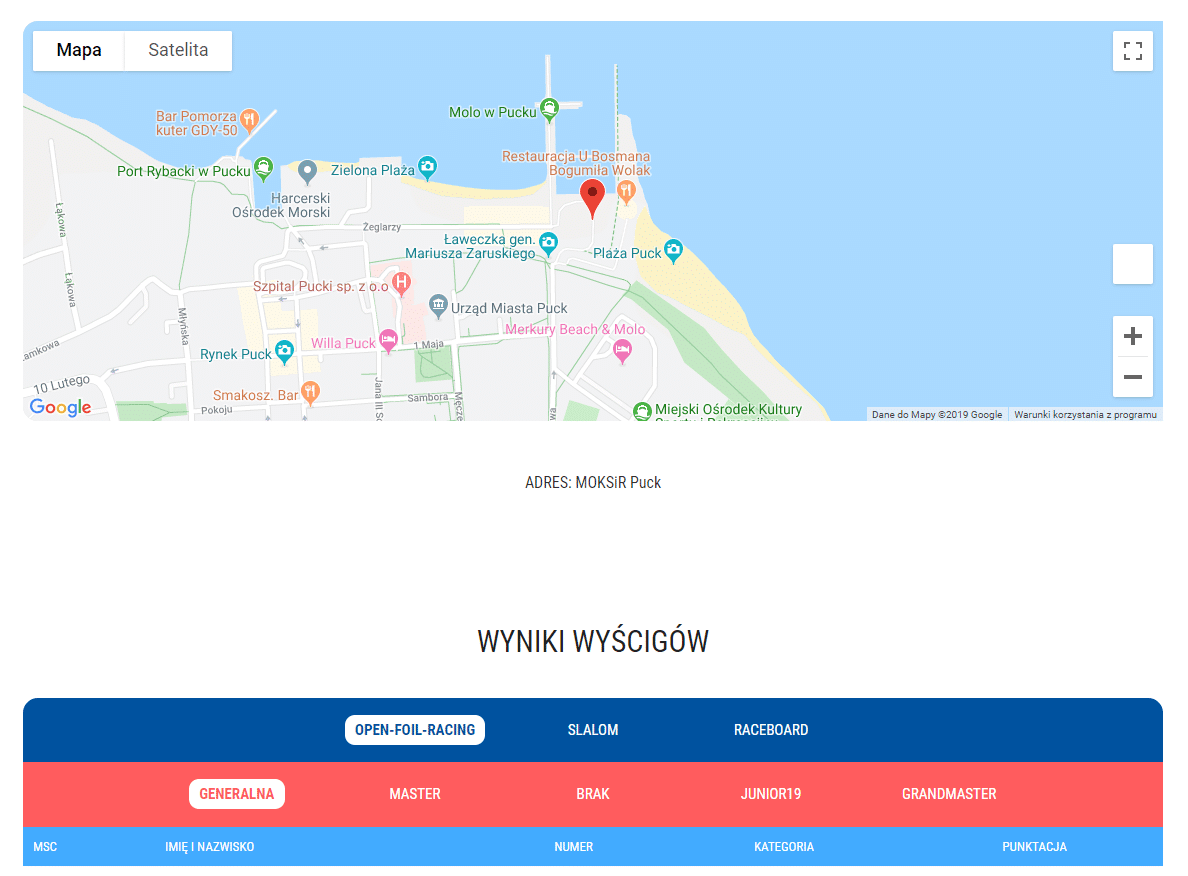This screenshot has width=1188, height=876.
Task: Click the Harcerski Ośrodek Morski pin
Action: 307,172
